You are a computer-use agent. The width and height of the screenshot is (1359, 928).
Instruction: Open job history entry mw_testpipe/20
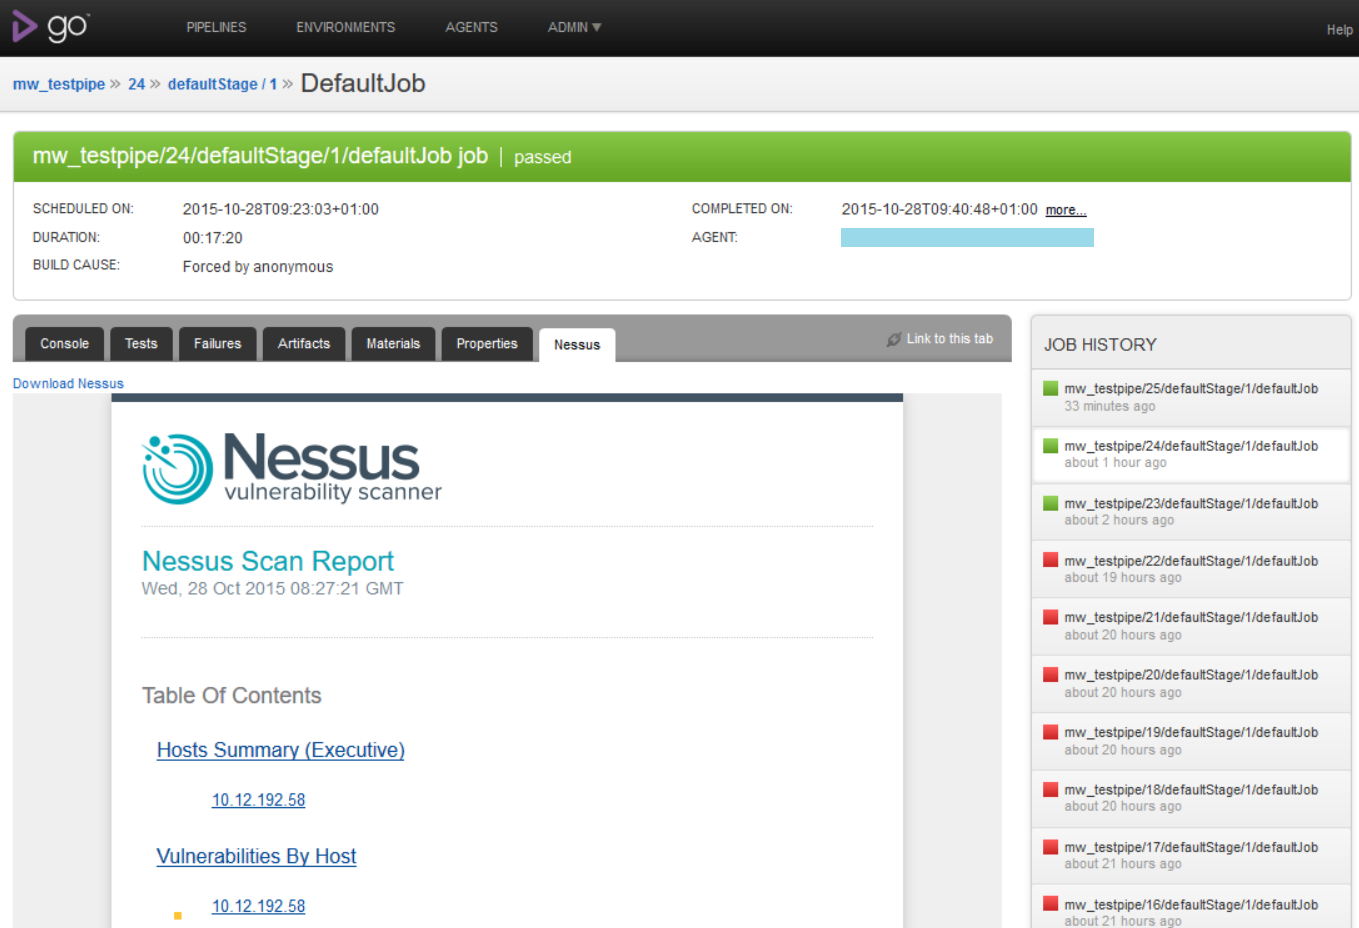(x=1191, y=675)
